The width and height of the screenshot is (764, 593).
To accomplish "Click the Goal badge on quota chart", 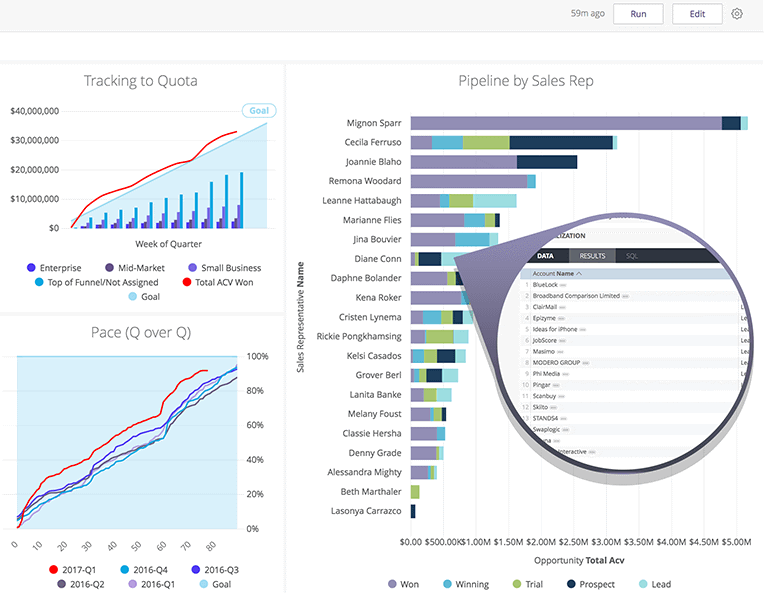I will tap(258, 111).
